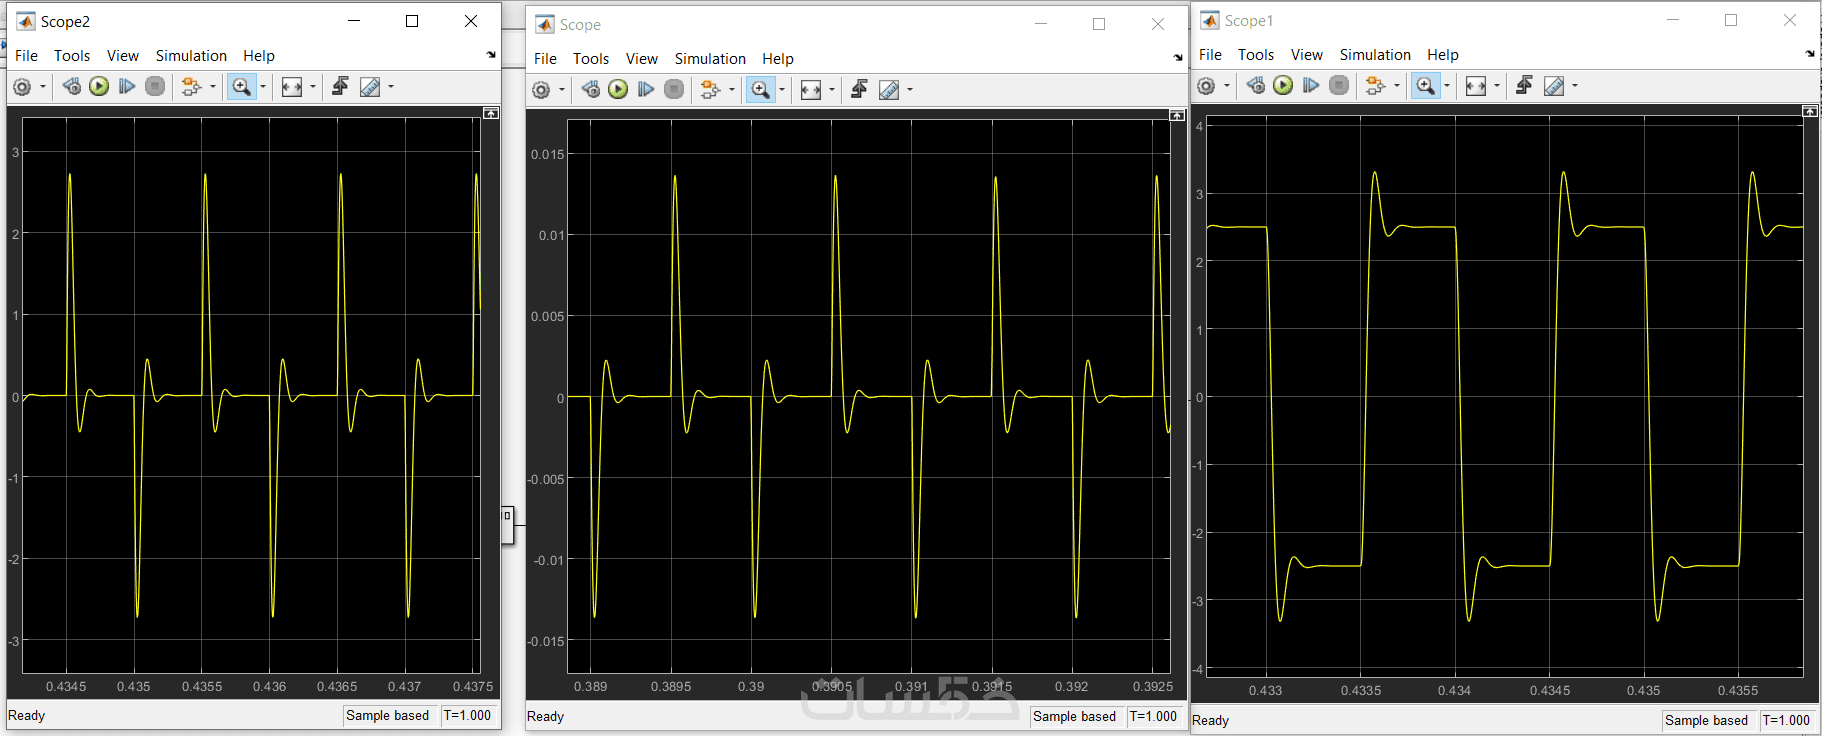Expand scale axes dropdown in middle Scope toolbar
This screenshot has height=736, width=1822.
click(x=832, y=90)
